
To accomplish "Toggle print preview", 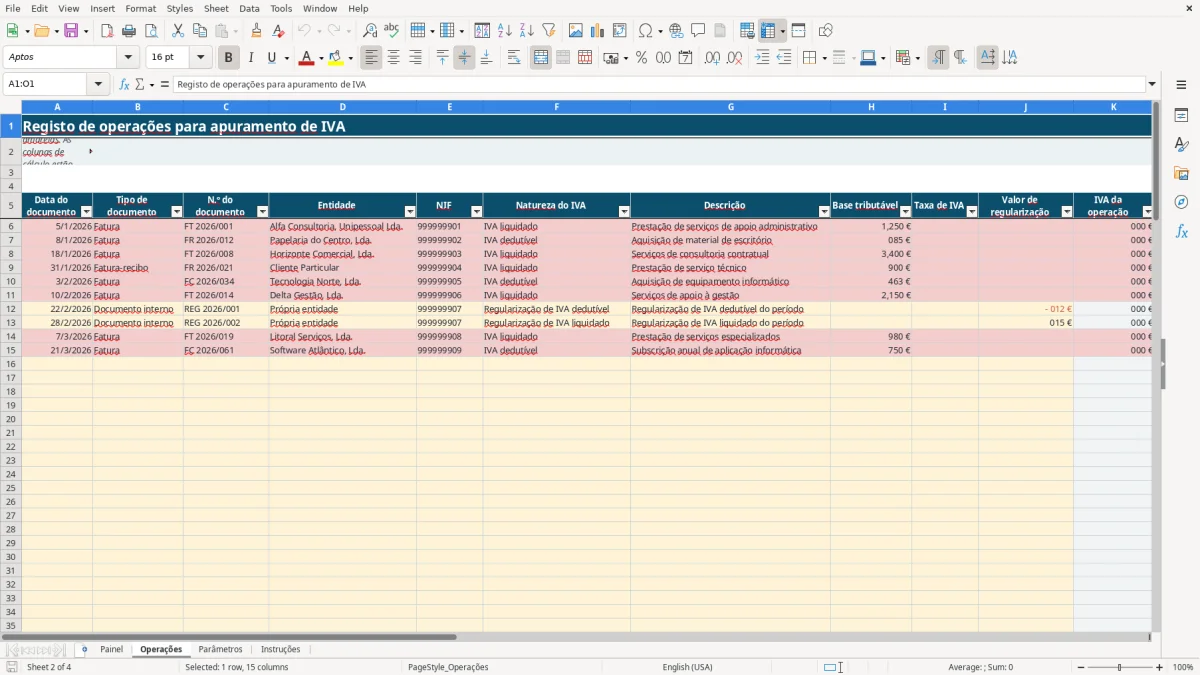I will click(151, 31).
